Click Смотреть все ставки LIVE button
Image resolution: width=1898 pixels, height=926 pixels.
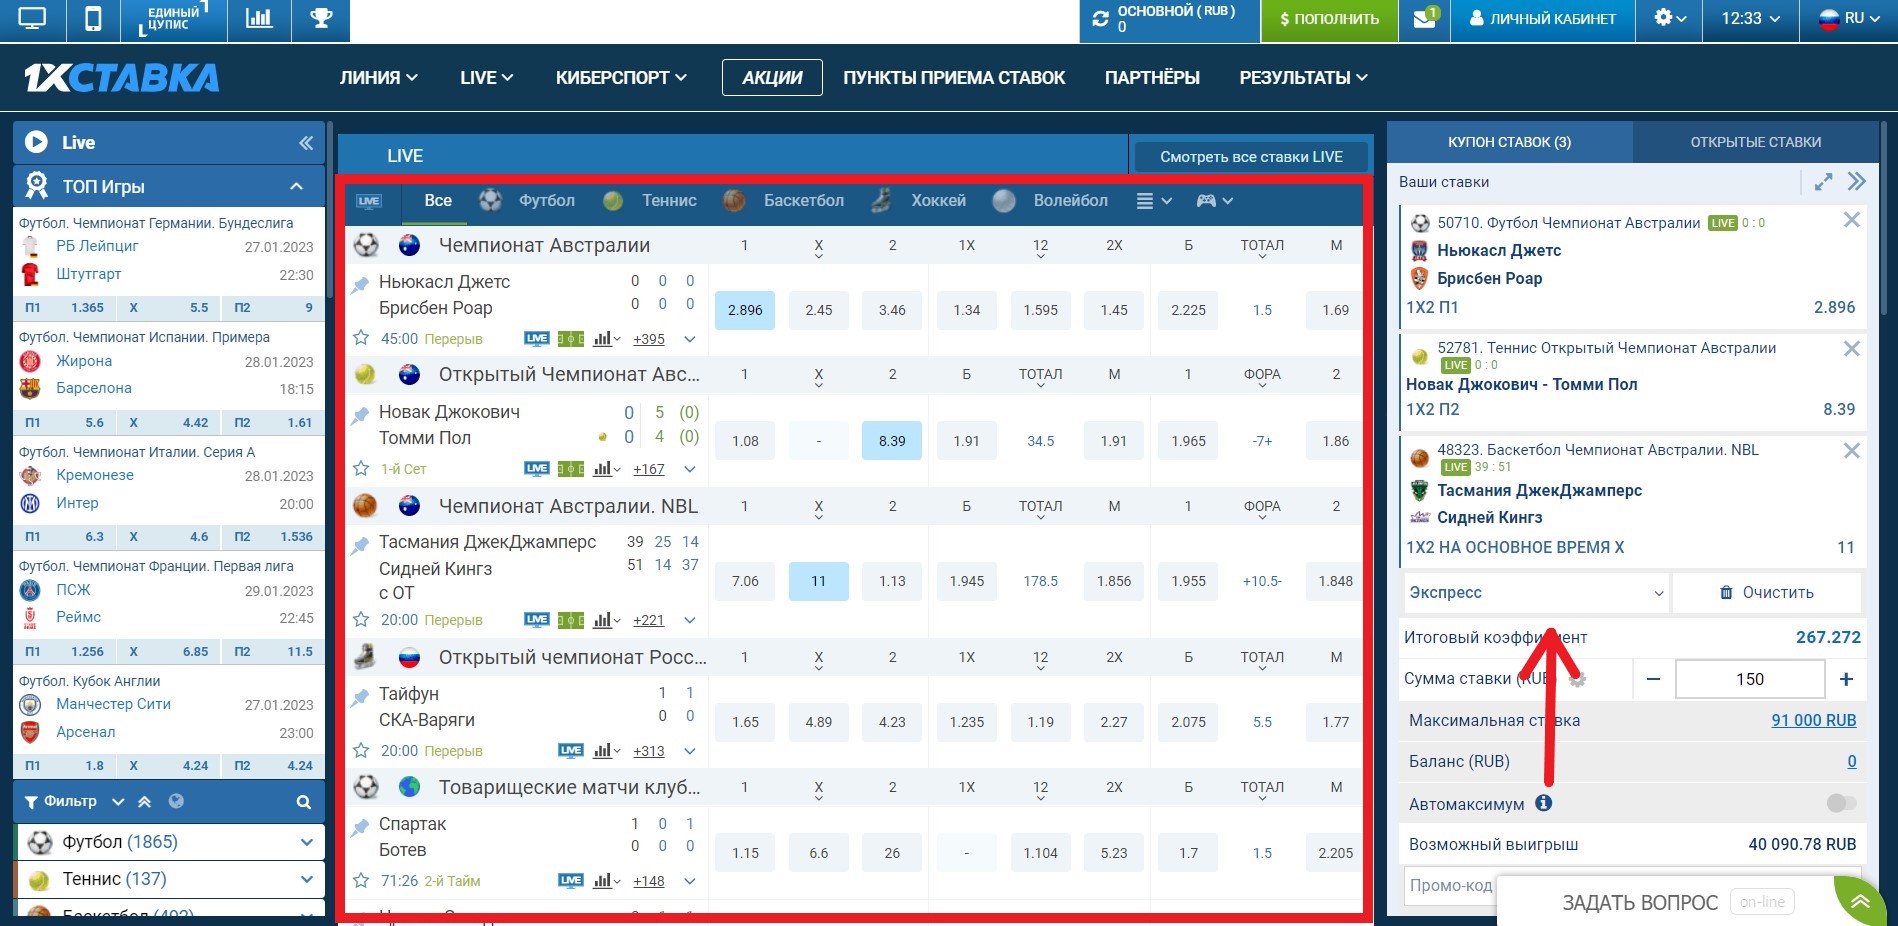1251,156
